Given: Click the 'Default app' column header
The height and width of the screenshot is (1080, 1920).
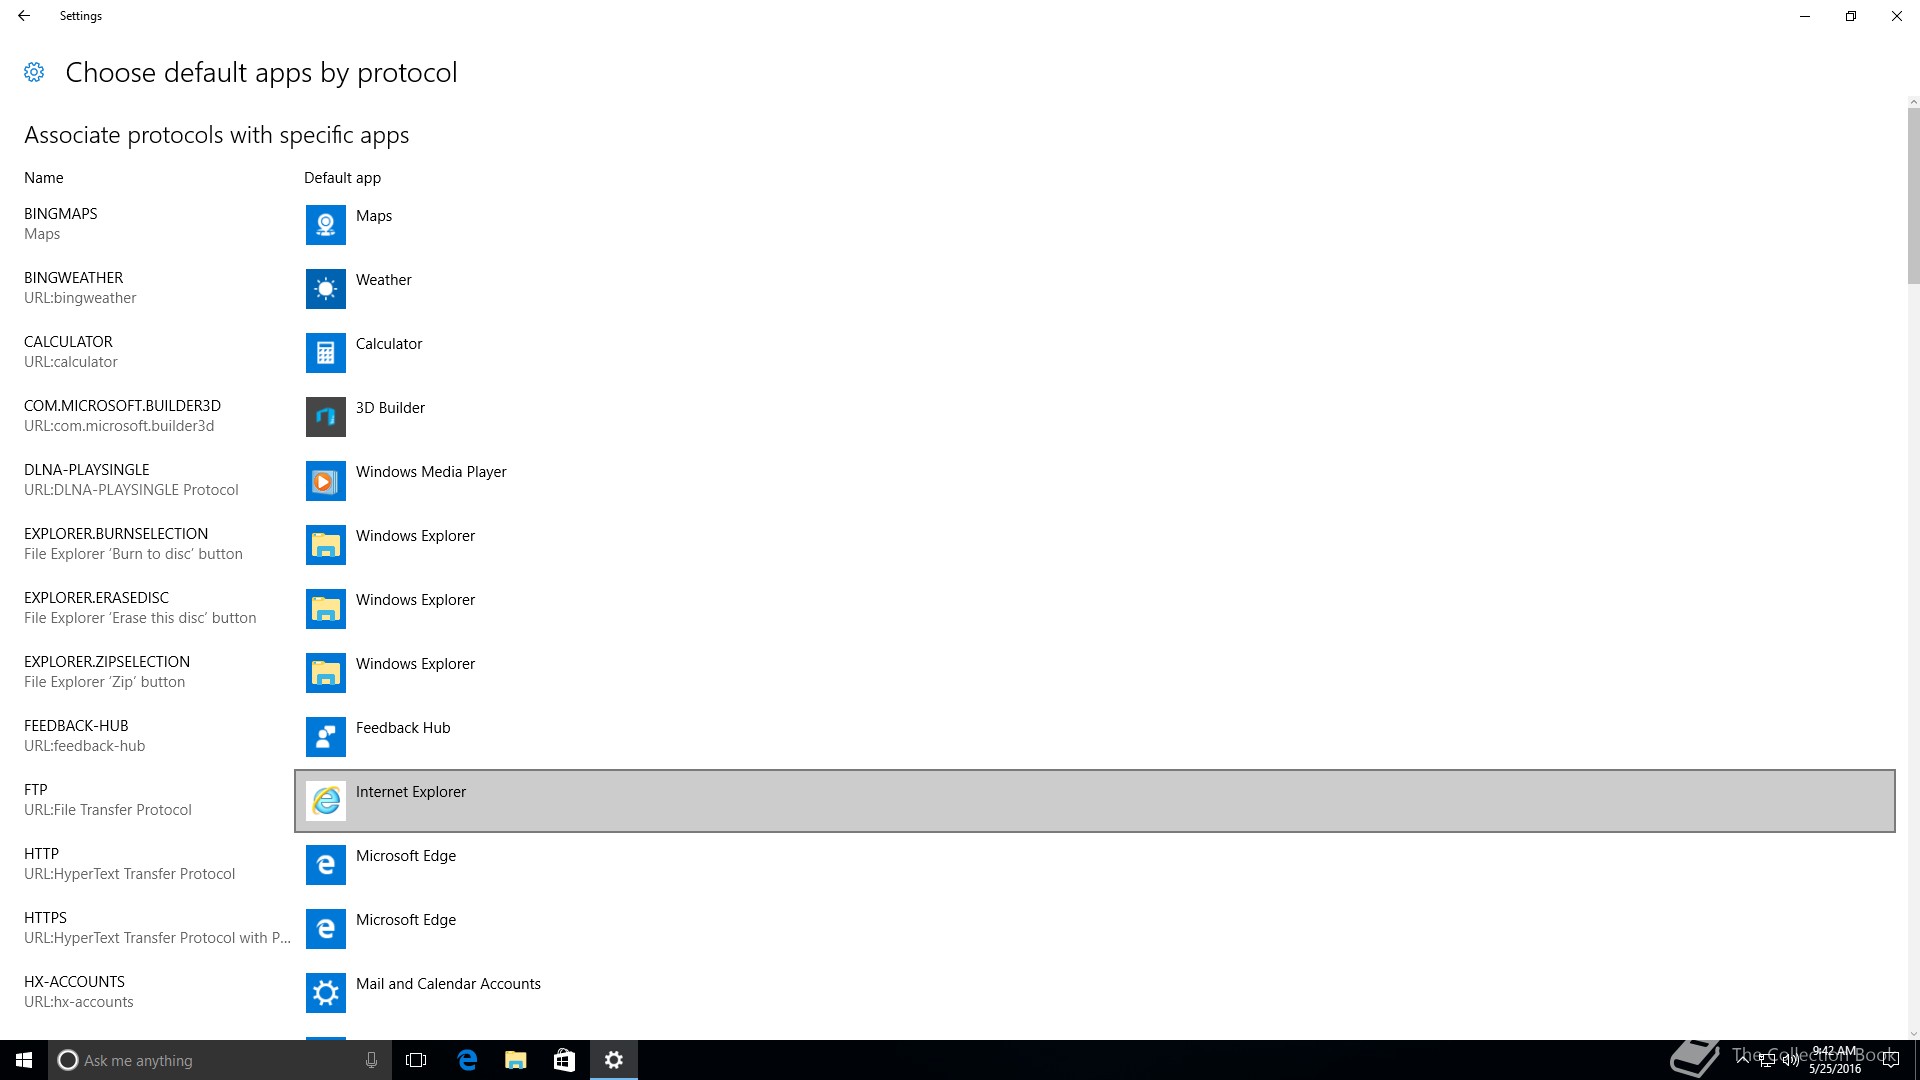Looking at the screenshot, I should coord(342,178).
